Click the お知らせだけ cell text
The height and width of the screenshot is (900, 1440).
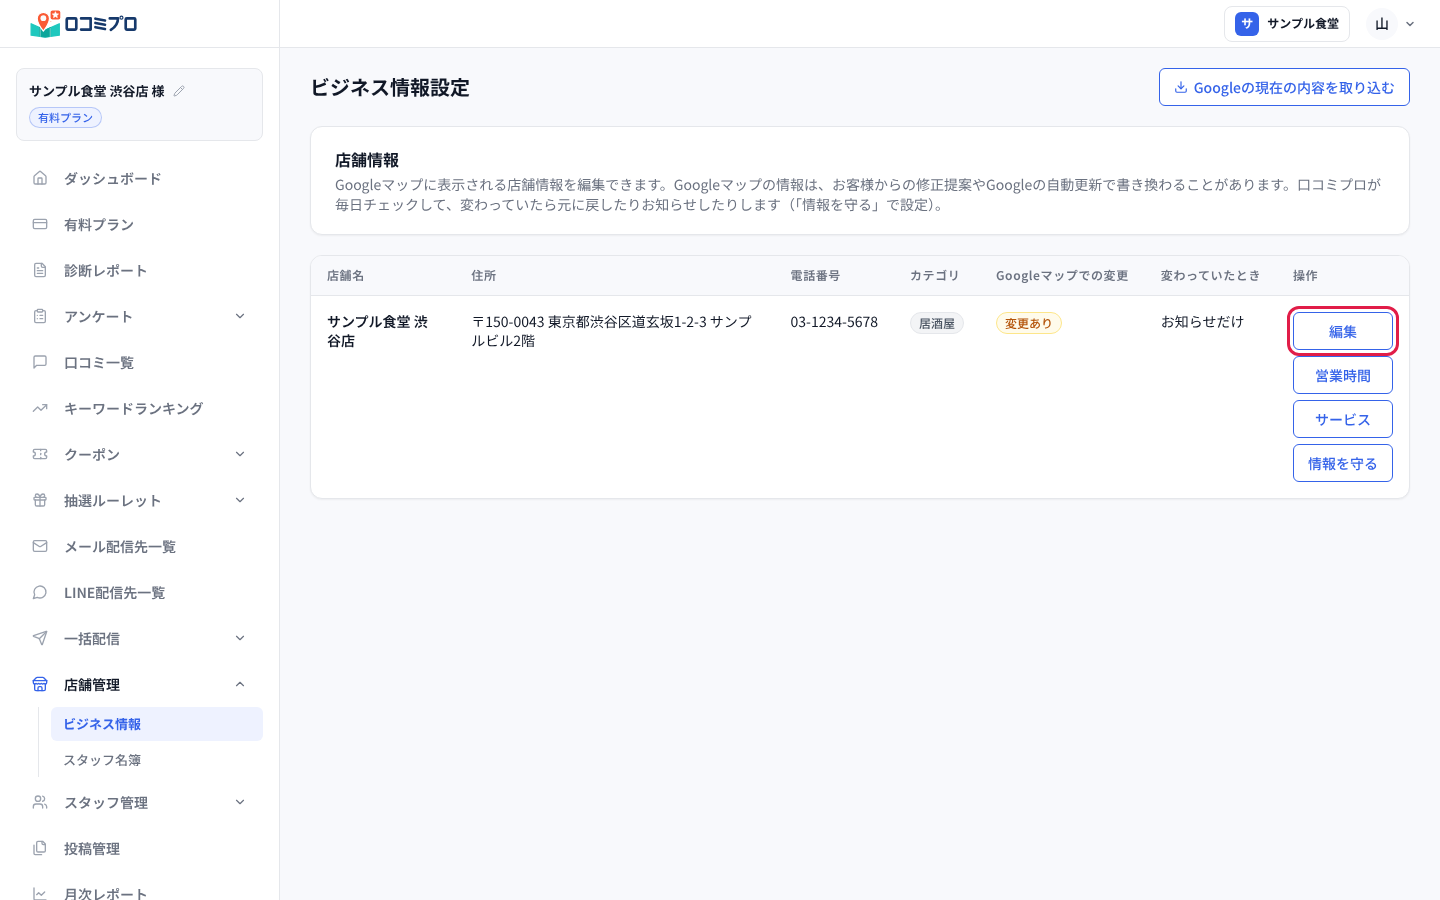click(1202, 321)
